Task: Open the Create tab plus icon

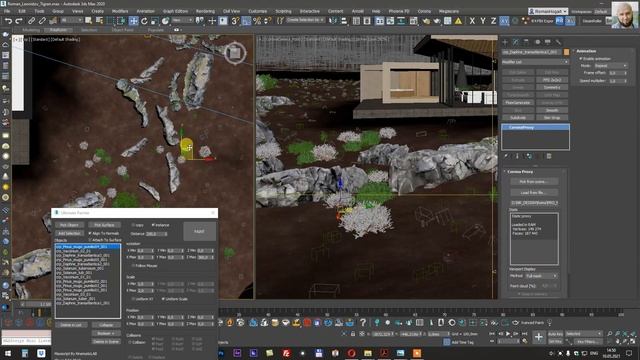Action: (505, 42)
